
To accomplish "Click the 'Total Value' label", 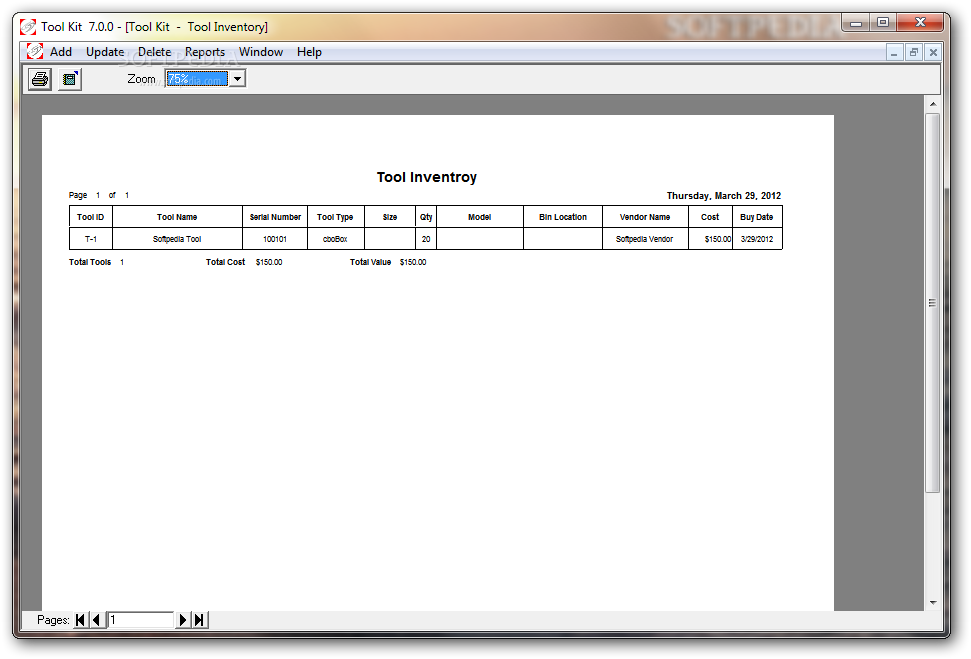I will tap(370, 262).
